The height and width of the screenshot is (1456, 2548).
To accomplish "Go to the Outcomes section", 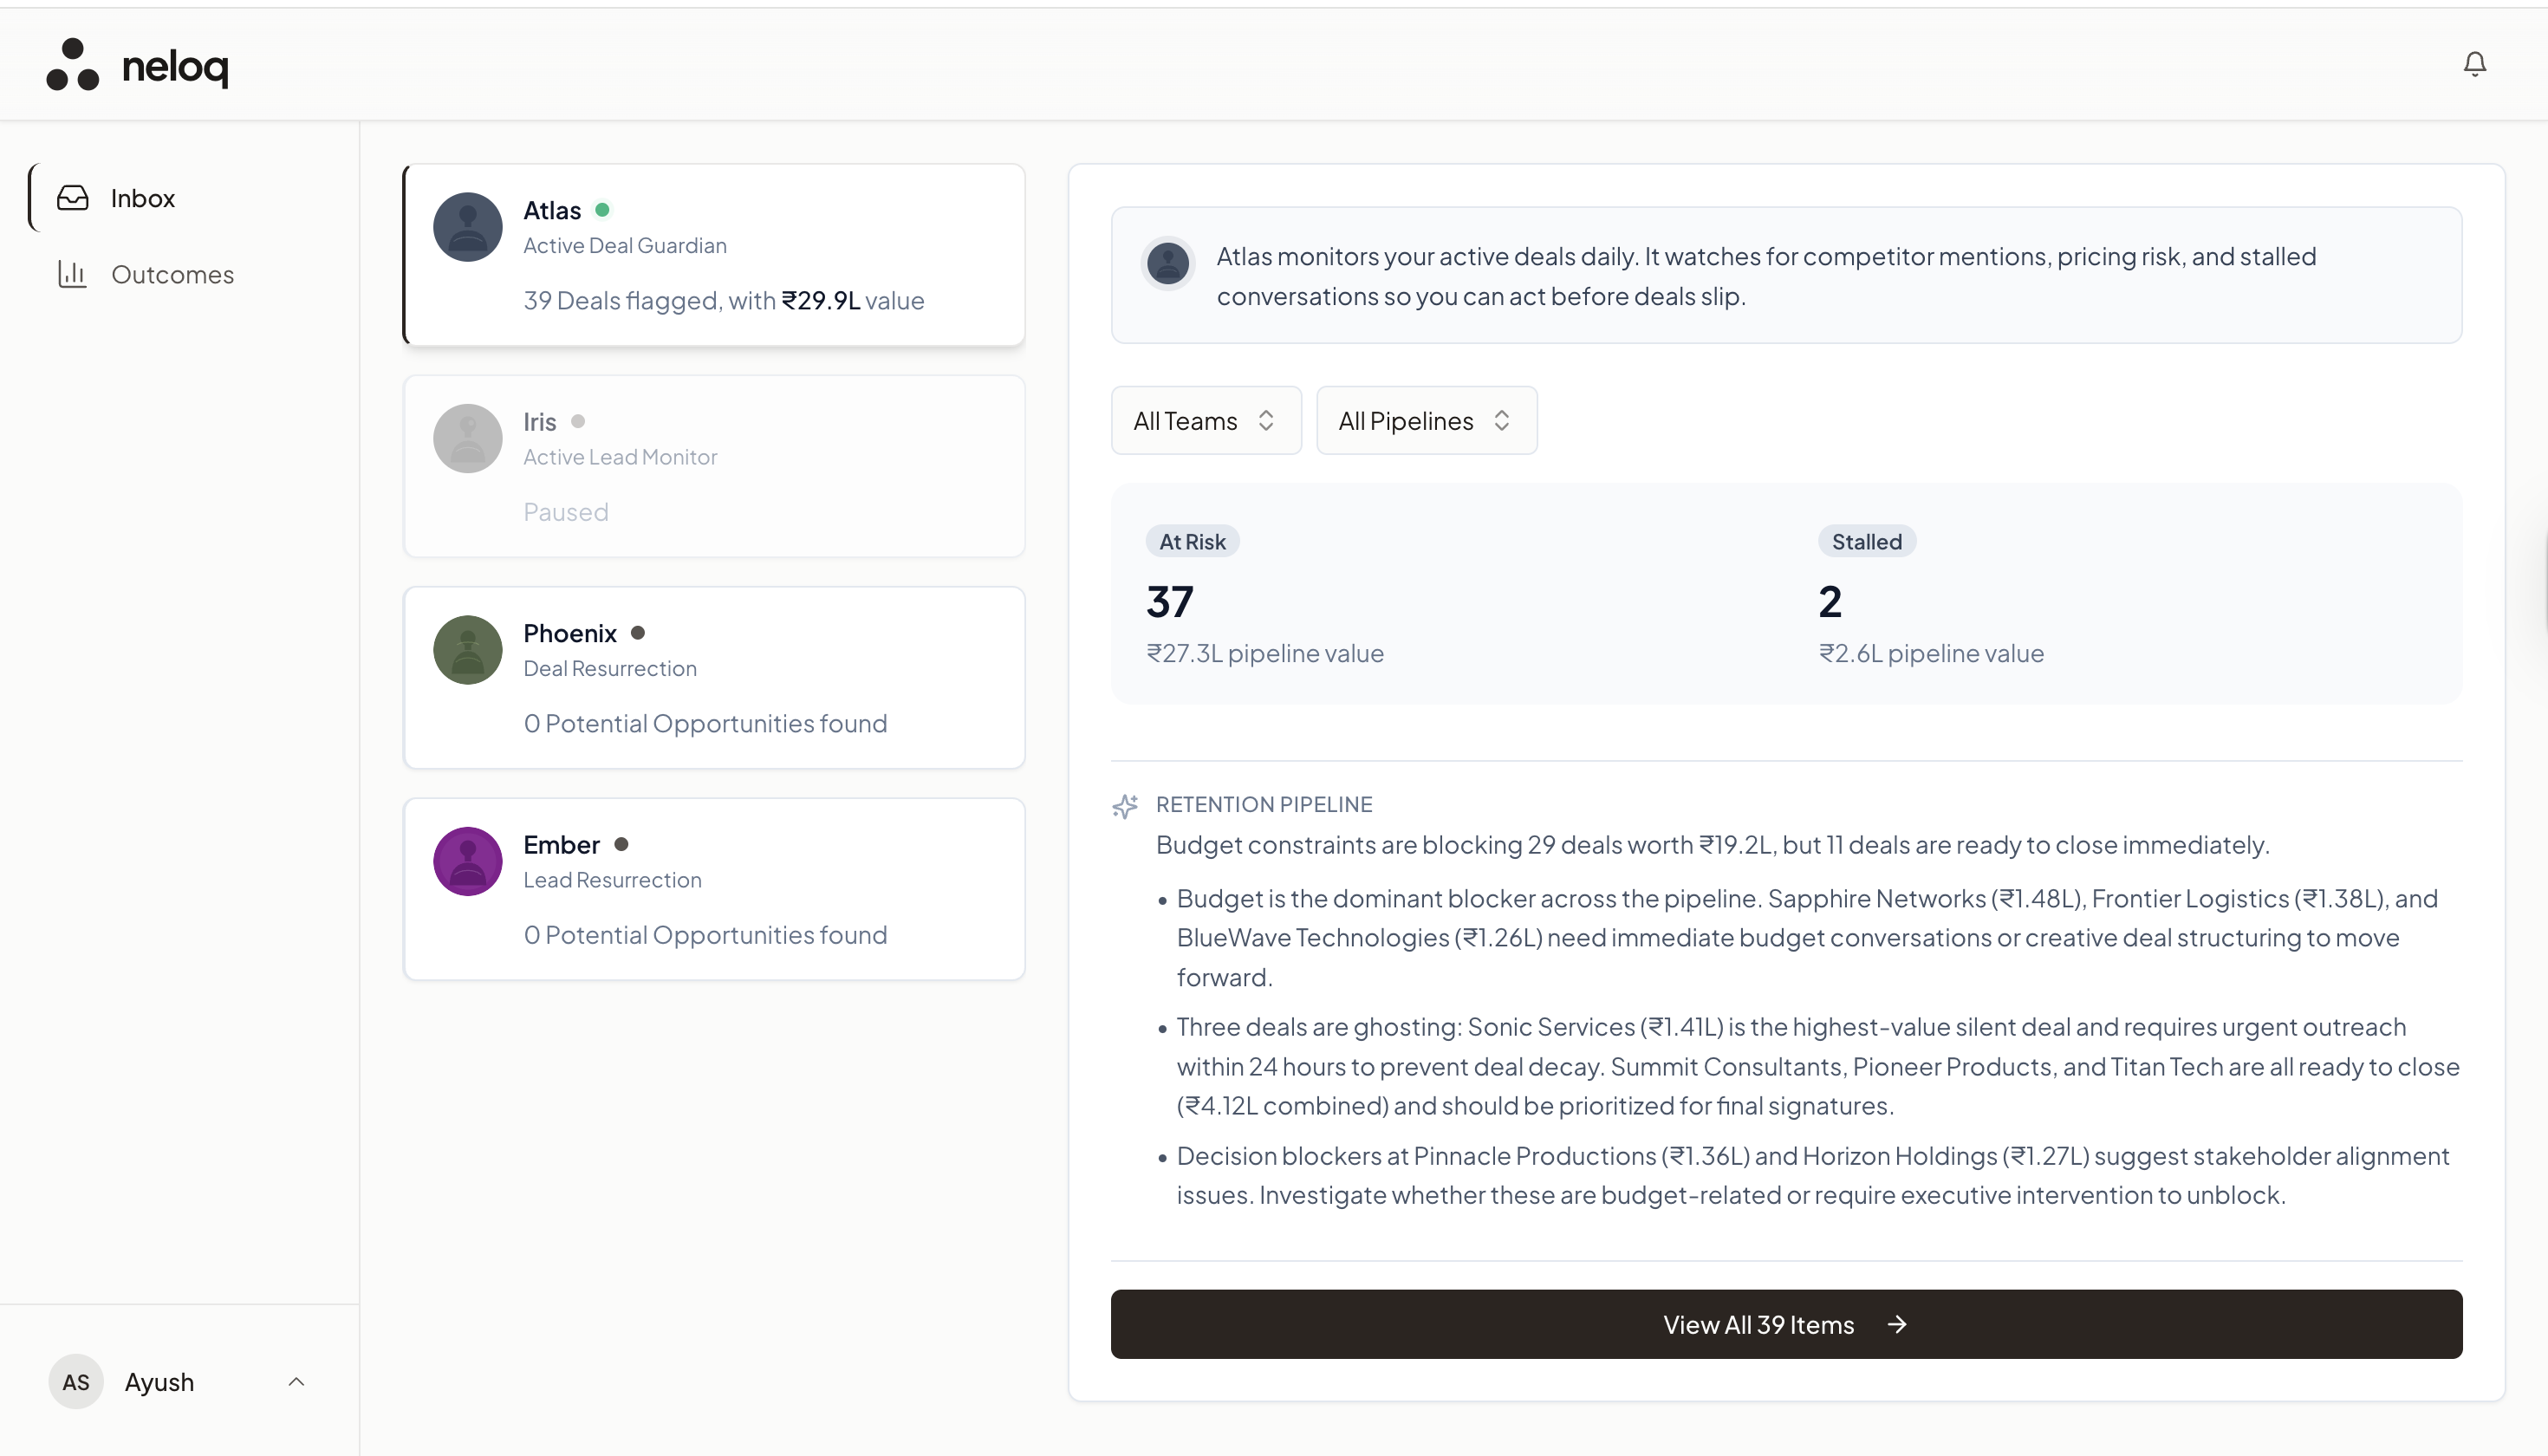I will point(172,275).
